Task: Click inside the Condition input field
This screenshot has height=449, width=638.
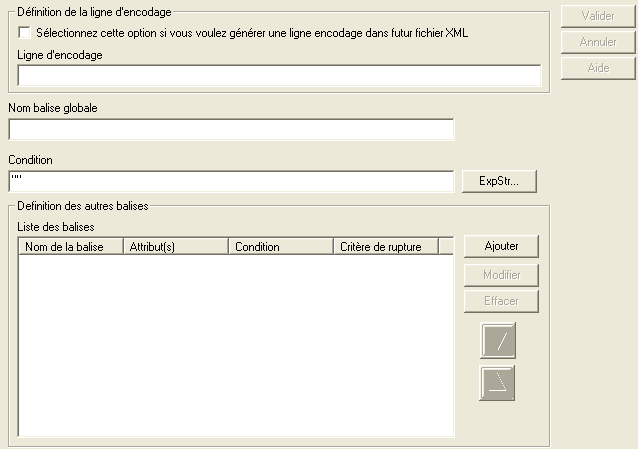Action: tap(231, 181)
